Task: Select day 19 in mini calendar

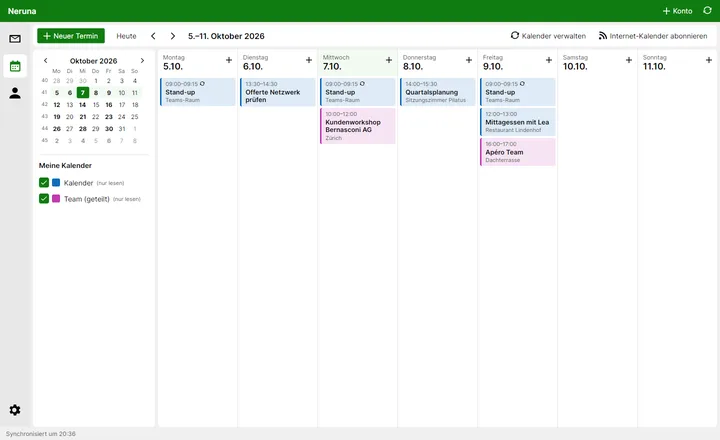Action: click(x=56, y=117)
